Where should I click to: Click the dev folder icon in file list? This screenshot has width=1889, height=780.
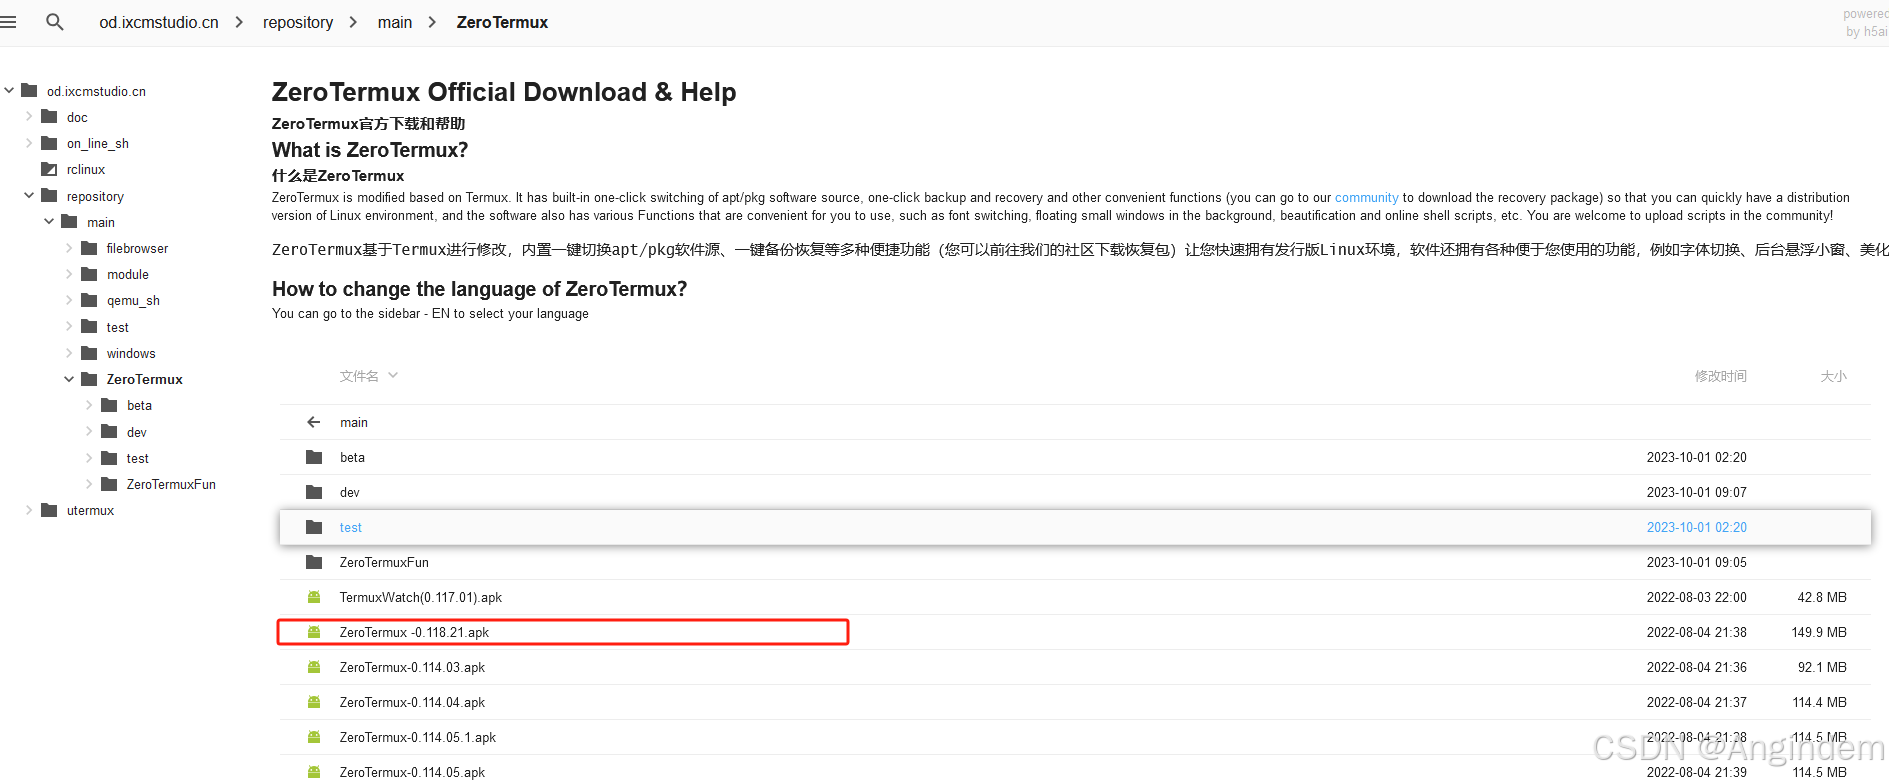pos(314,492)
